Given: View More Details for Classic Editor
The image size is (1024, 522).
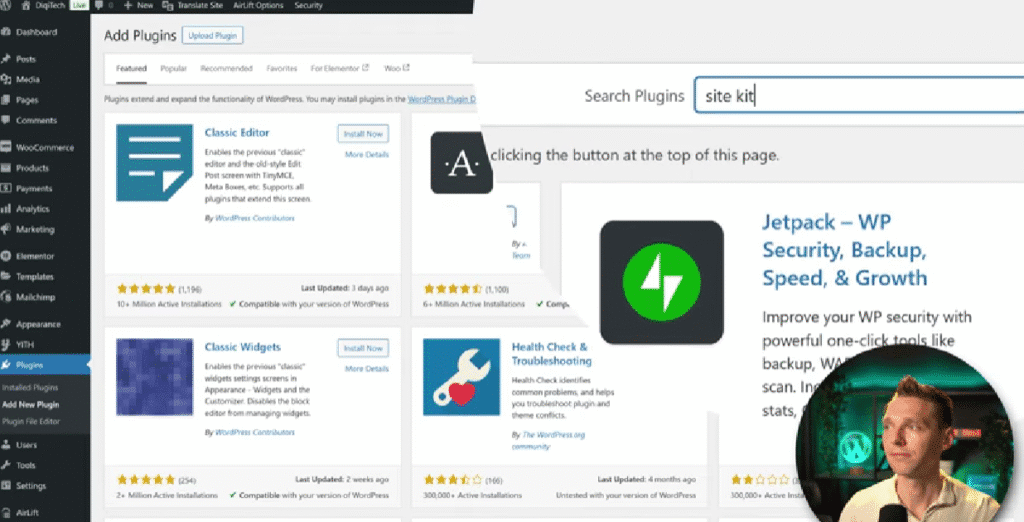Looking at the screenshot, I should 366,155.
